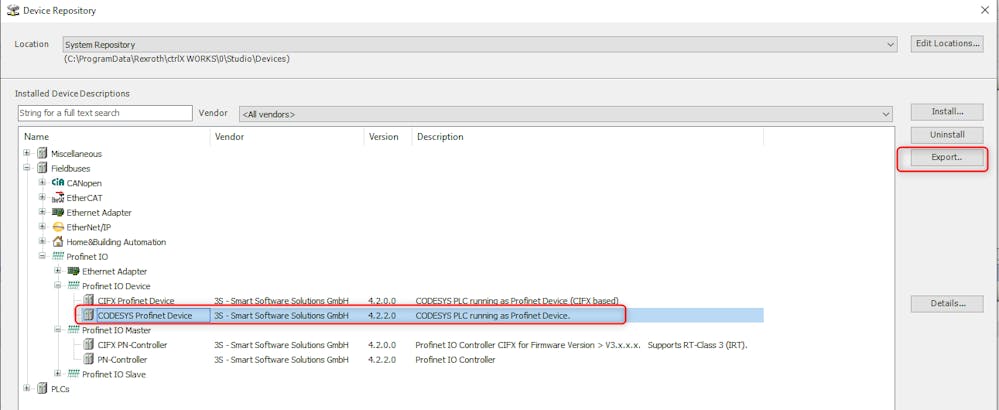Click the CODESYS Profinet Device icon
Screen dimensions: 999x410
pos(88,316)
